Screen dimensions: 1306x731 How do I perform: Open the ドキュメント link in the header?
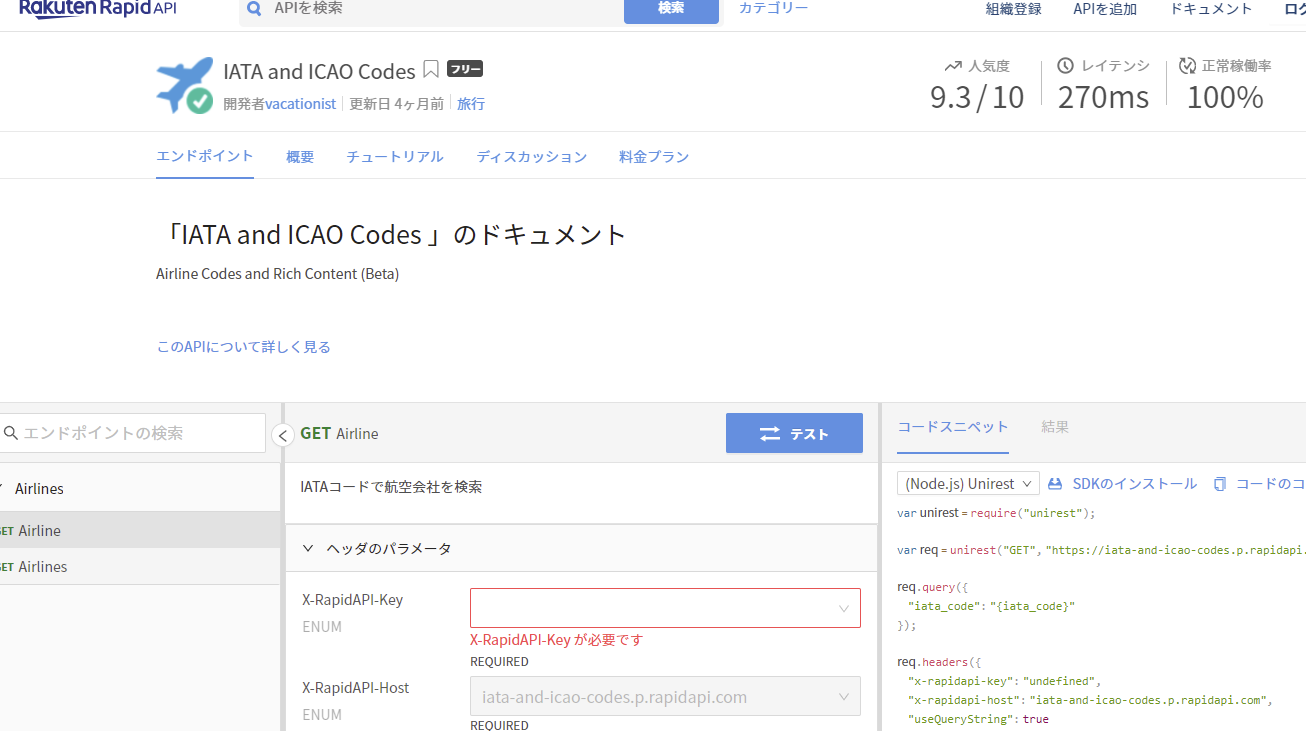click(x=1211, y=9)
